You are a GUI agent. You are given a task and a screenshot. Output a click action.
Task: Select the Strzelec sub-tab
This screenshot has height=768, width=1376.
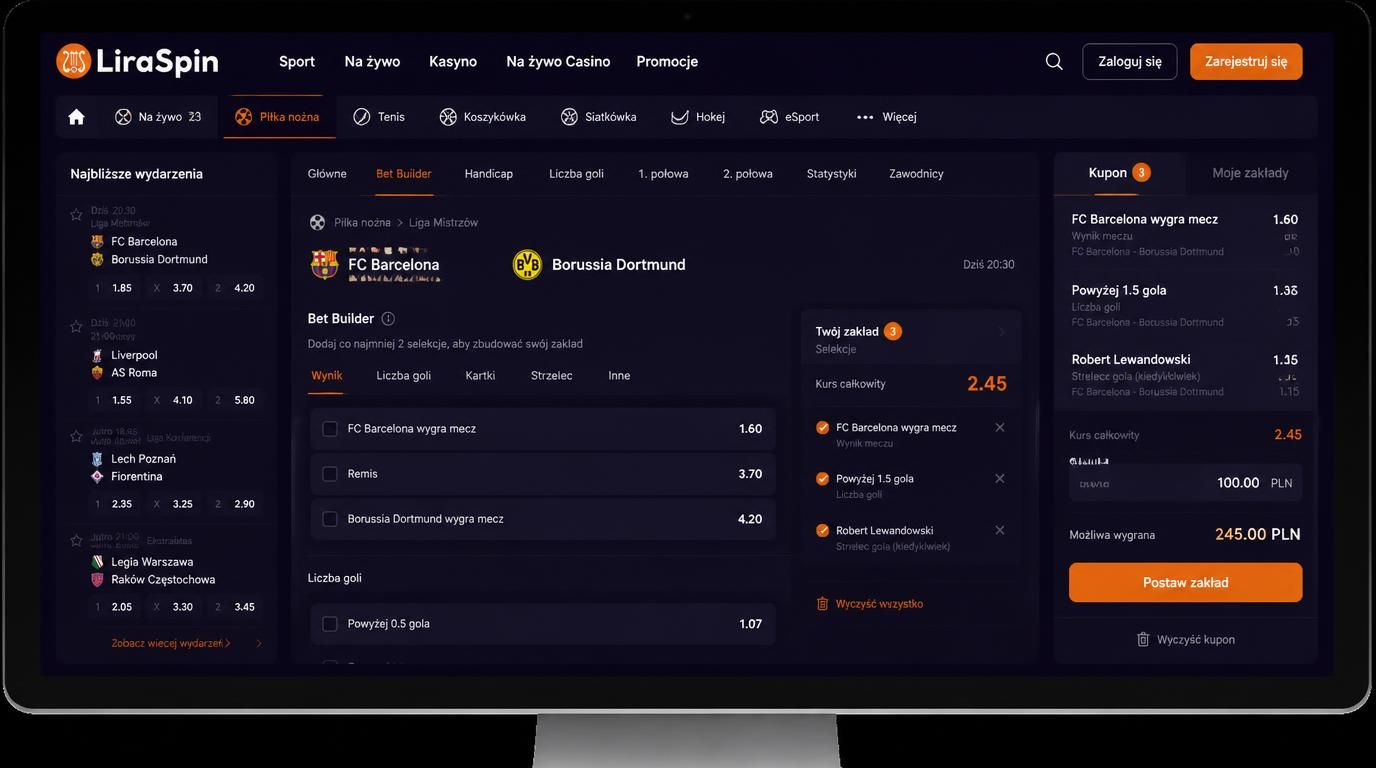(x=552, y=376)
